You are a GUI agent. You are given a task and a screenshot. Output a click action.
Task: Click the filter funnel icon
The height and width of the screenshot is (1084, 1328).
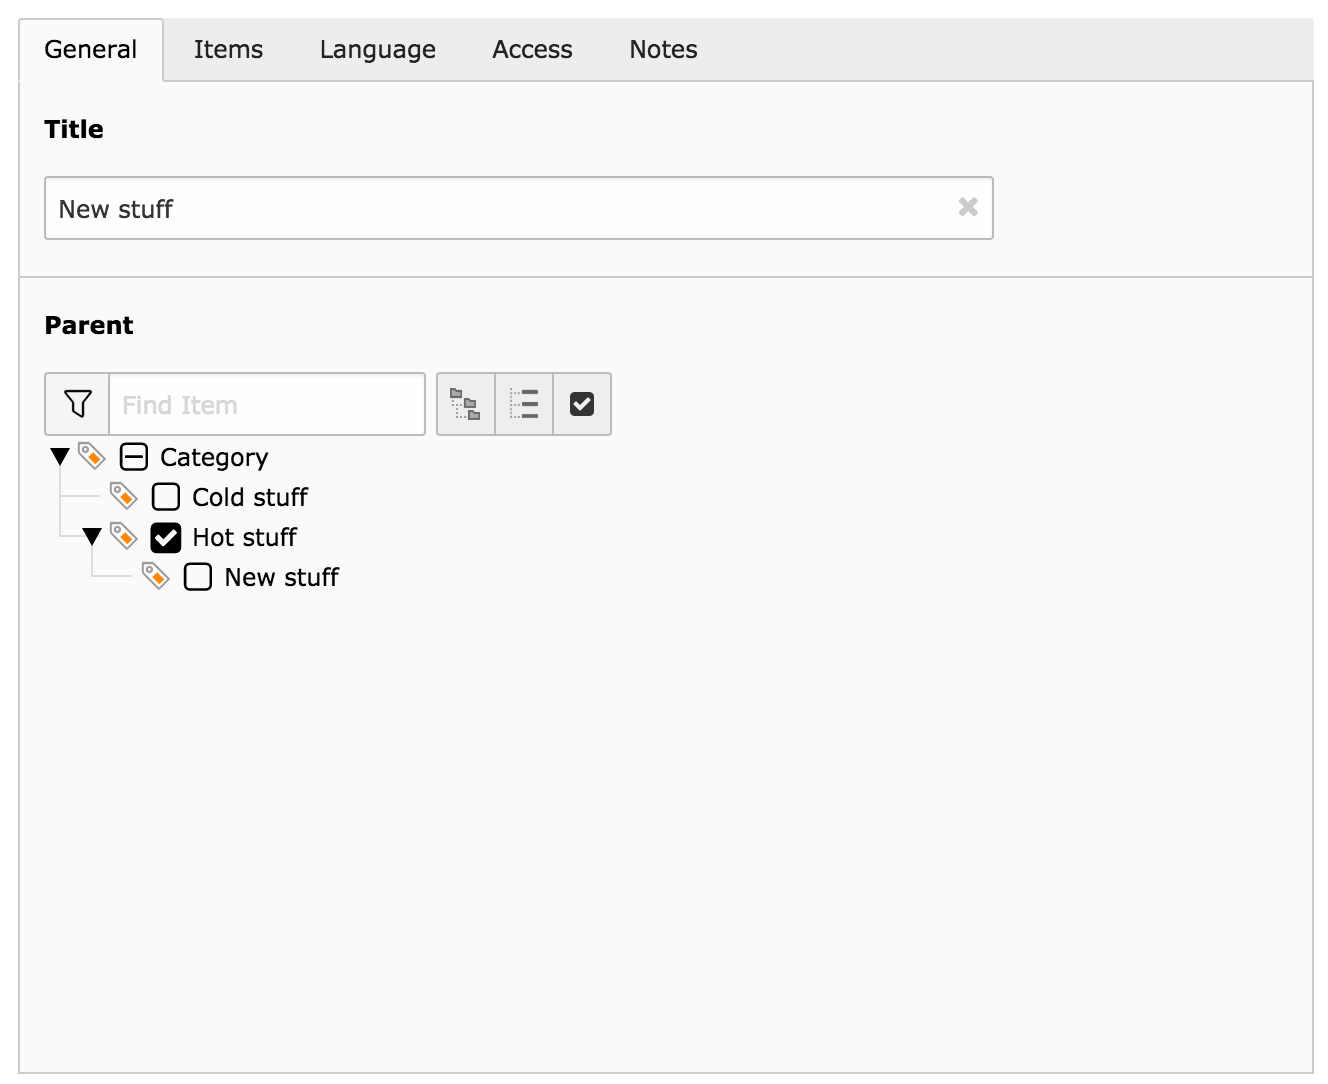[77, 404]
